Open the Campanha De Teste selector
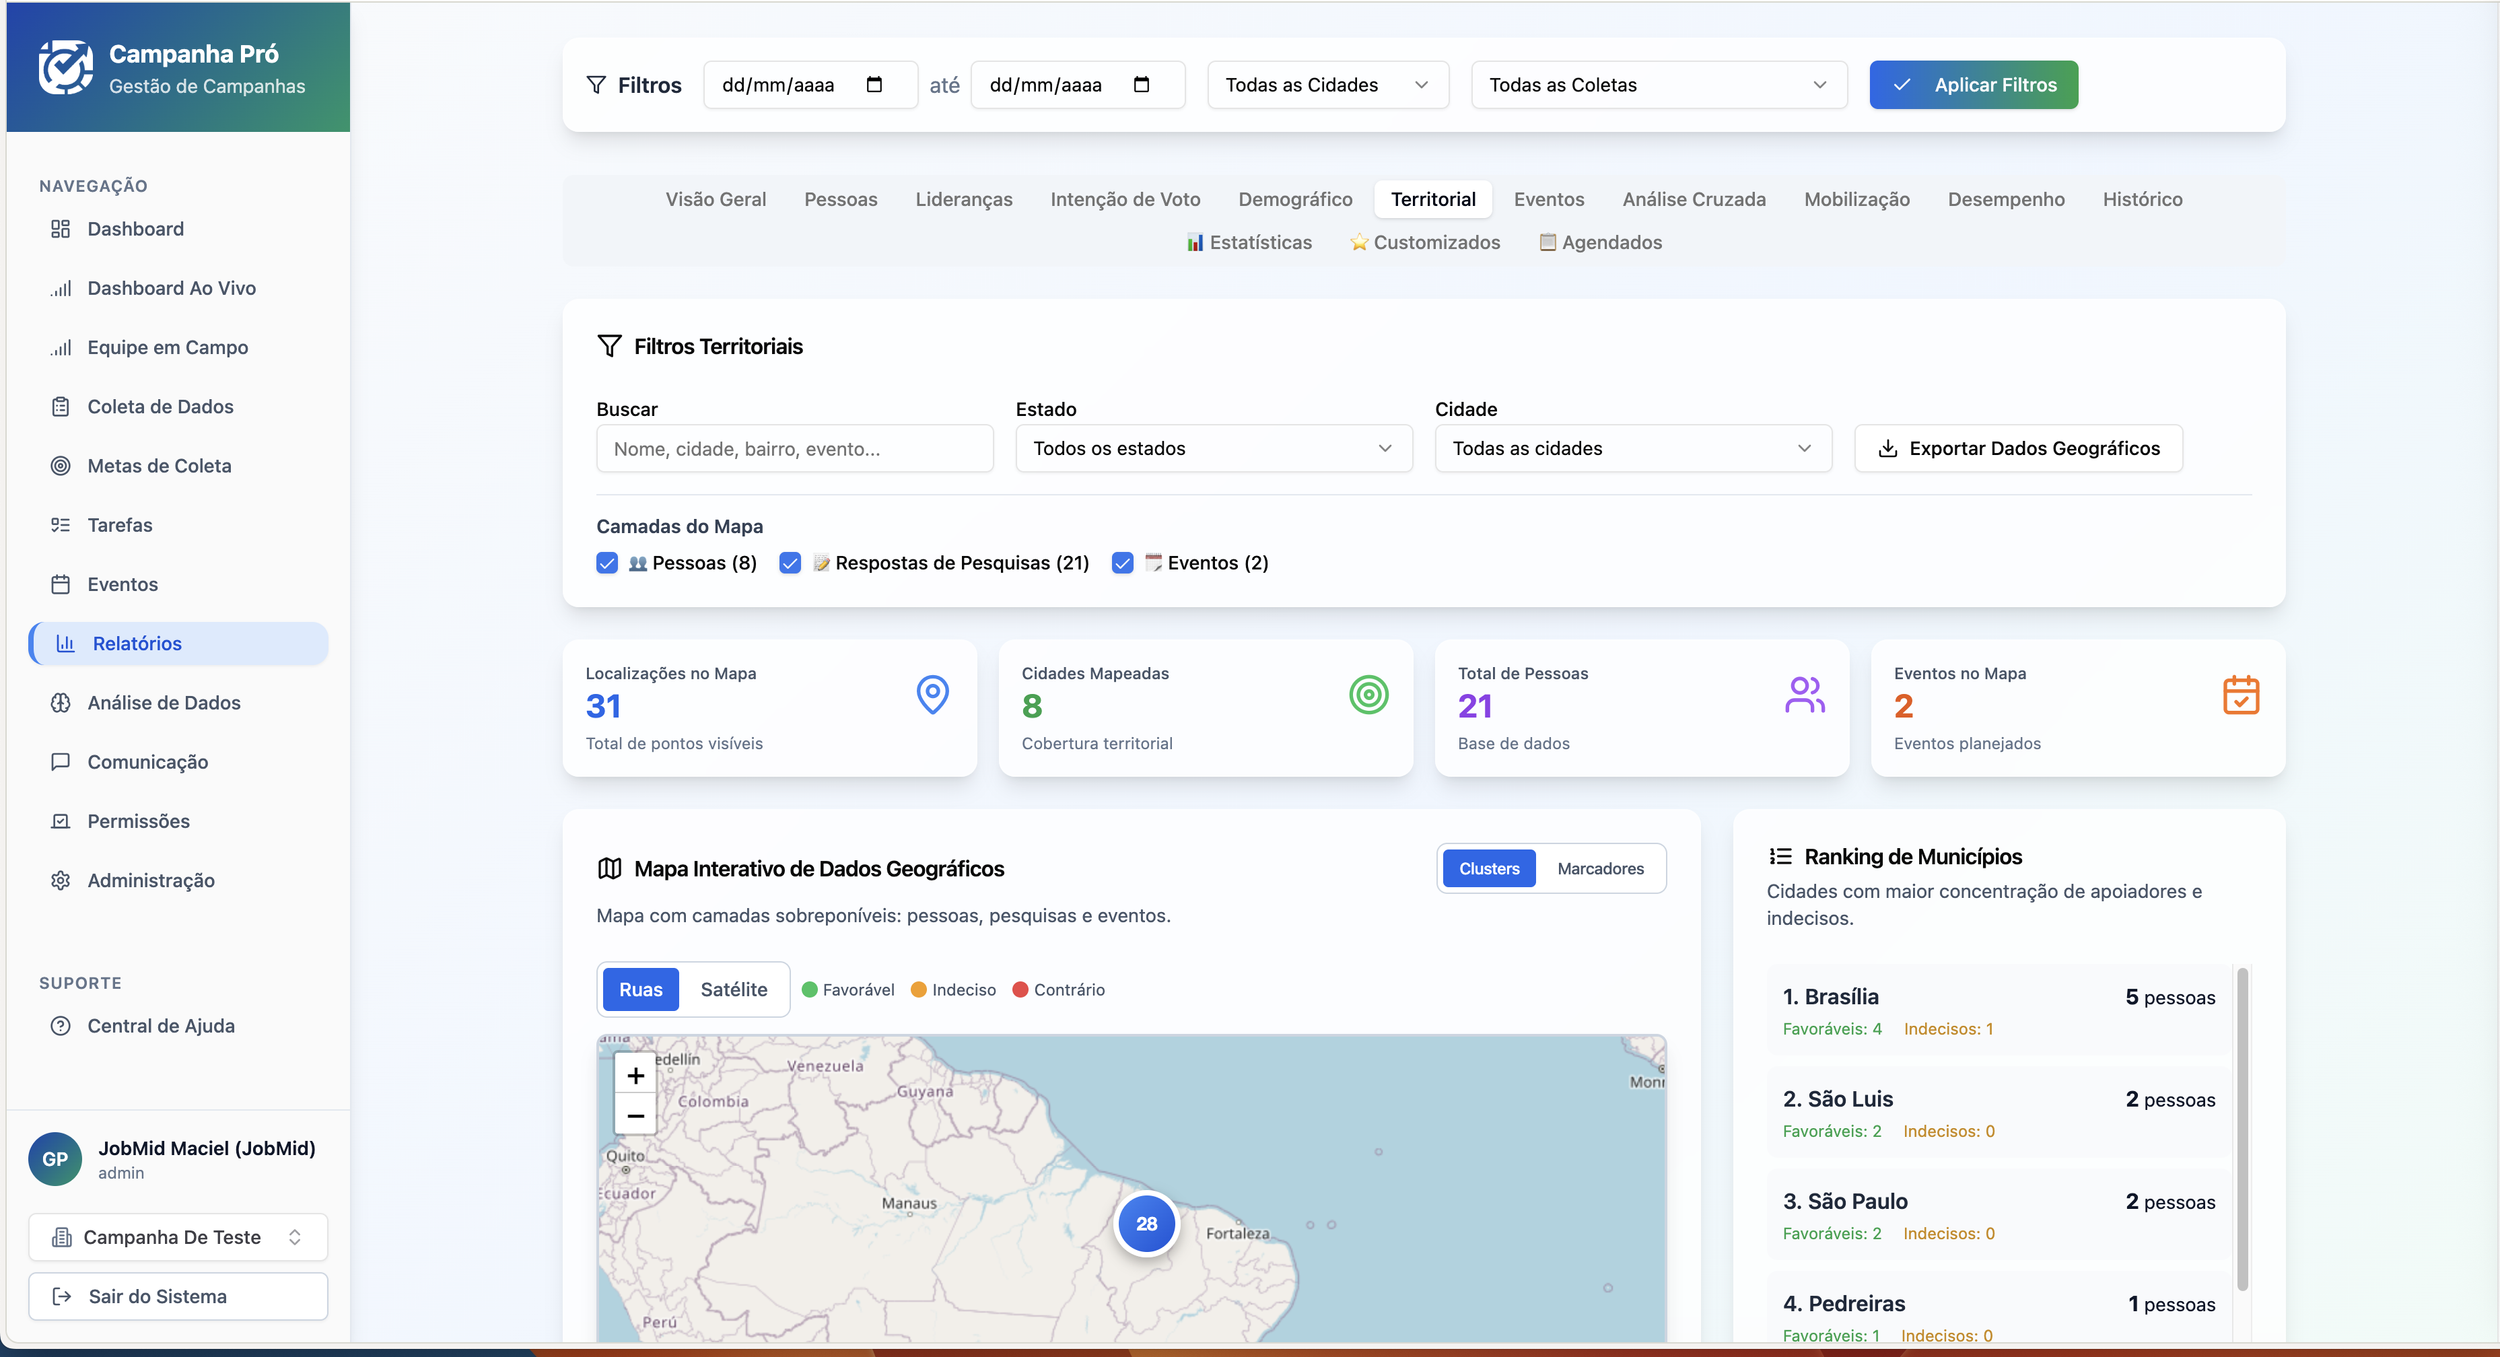Screen dimensions: 2500x1357 click(x=178, y=1238)
